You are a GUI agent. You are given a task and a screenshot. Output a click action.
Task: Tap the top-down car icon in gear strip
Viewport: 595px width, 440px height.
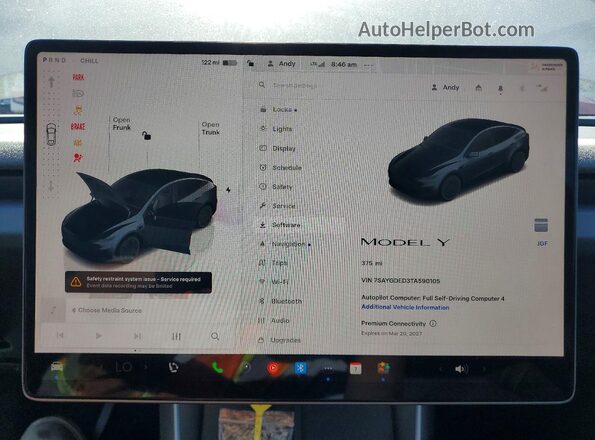pyautogui.click(x=52, y=134)
